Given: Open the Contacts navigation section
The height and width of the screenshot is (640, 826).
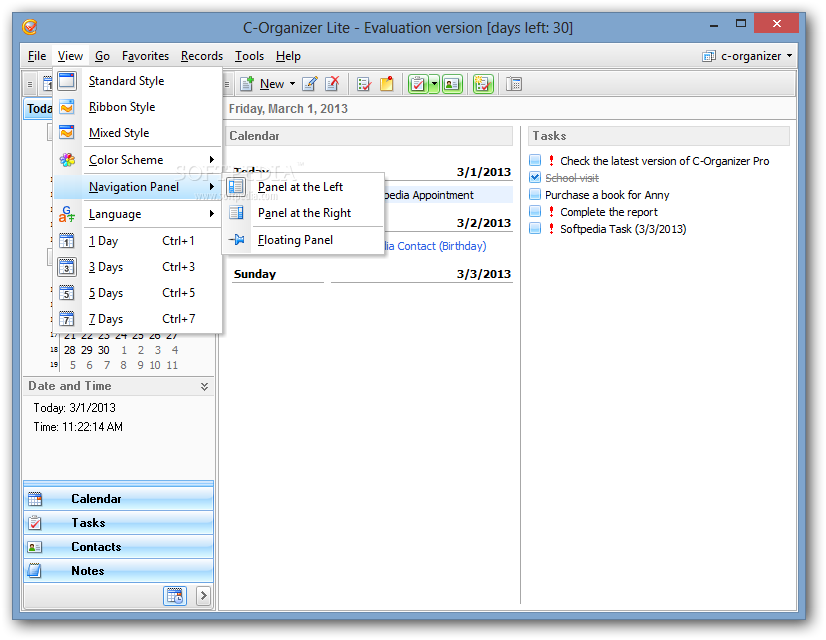Looking at the screenshot, I should [x=119, y=547].
